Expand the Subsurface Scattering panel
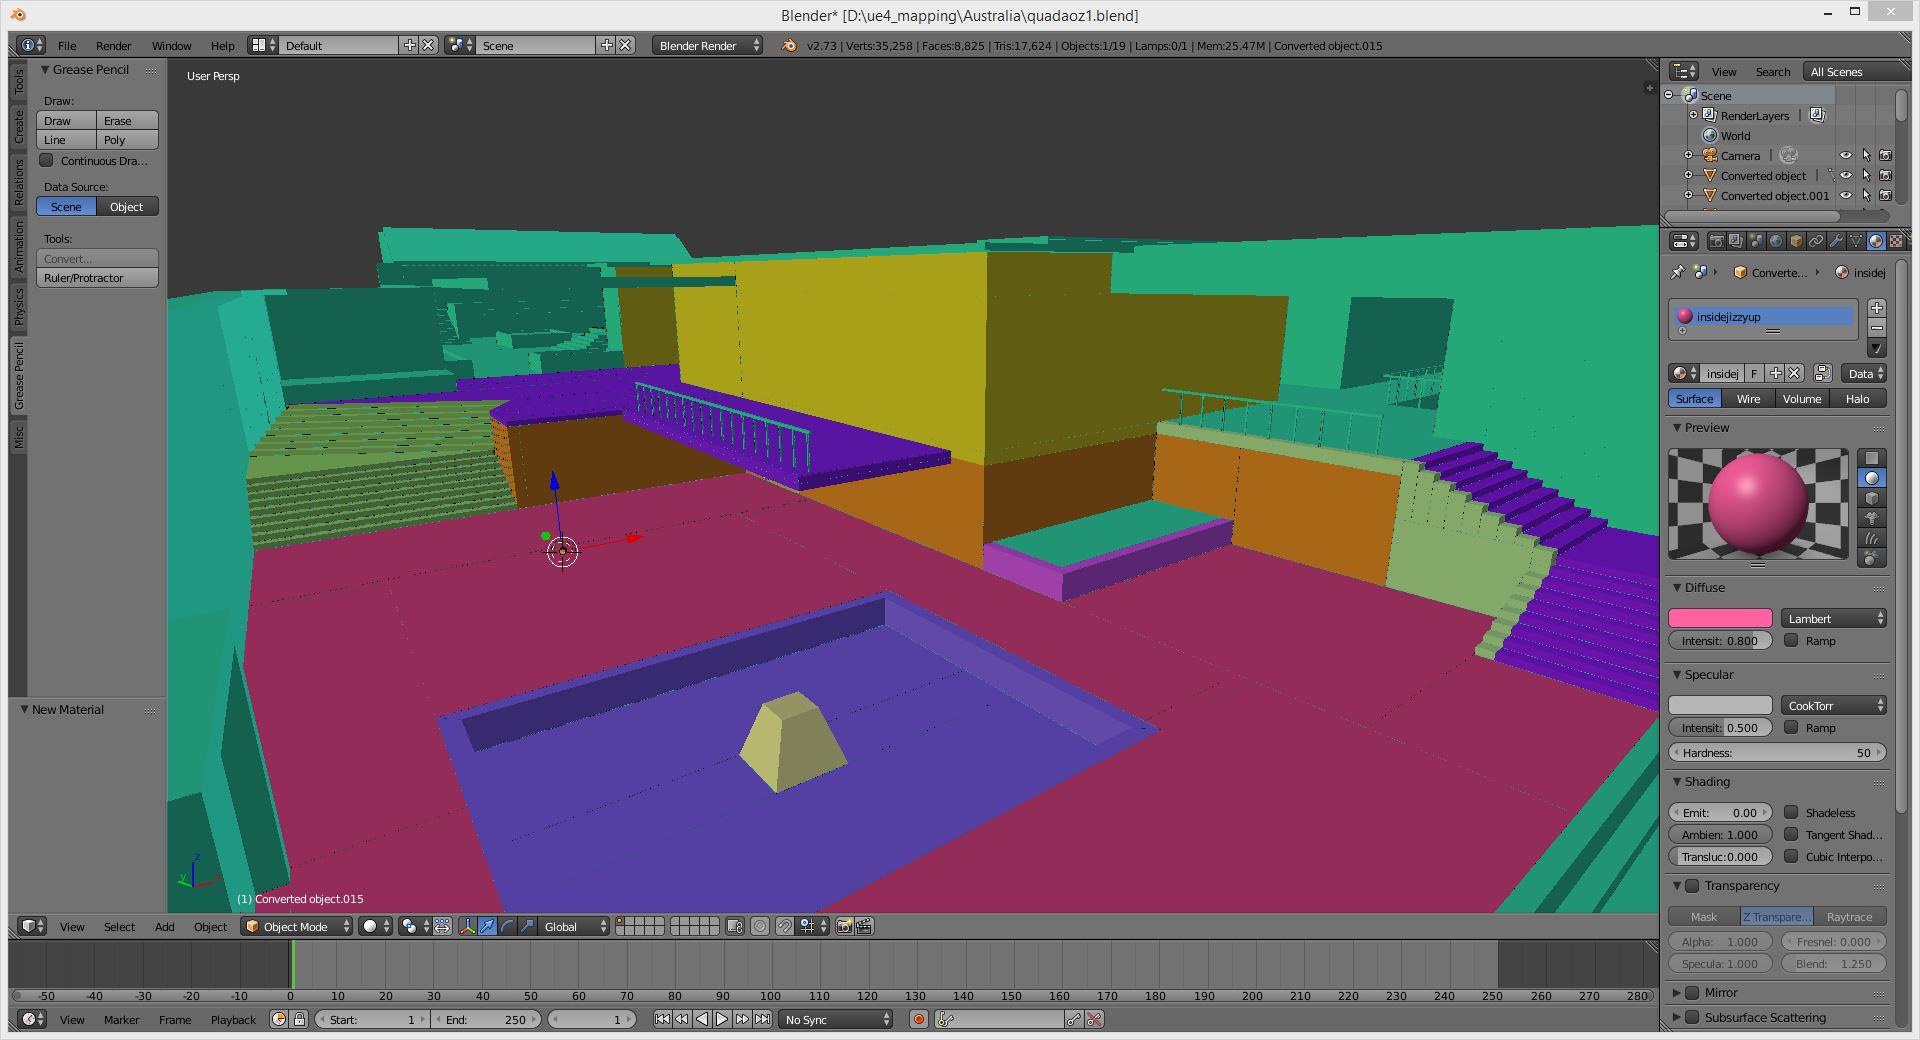Screen dimensions: 1920x1040 pos(1677,1017)
